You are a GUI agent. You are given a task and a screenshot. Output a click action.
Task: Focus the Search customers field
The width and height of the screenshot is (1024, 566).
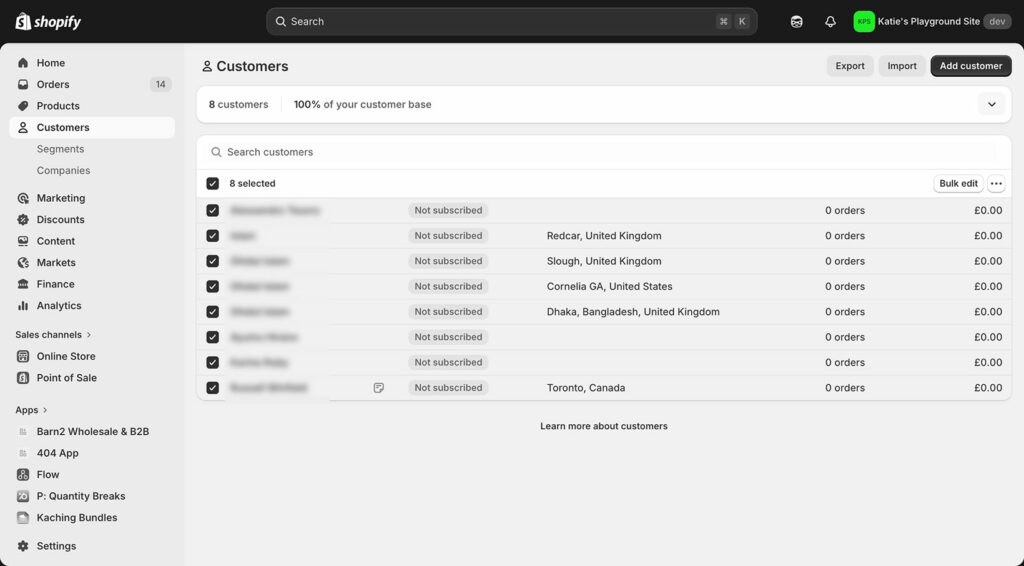click(x=603, y=152)
